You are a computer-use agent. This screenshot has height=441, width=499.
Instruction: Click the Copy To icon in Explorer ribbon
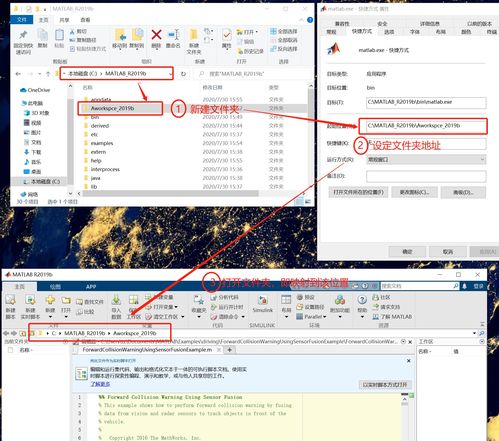(x=137, y=35)
